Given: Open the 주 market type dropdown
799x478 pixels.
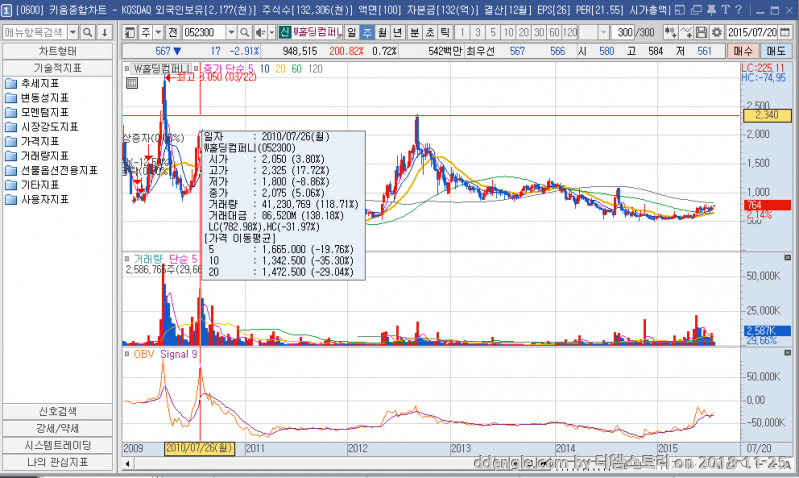Looking at the screenshot, I should [x=158, y=33].
